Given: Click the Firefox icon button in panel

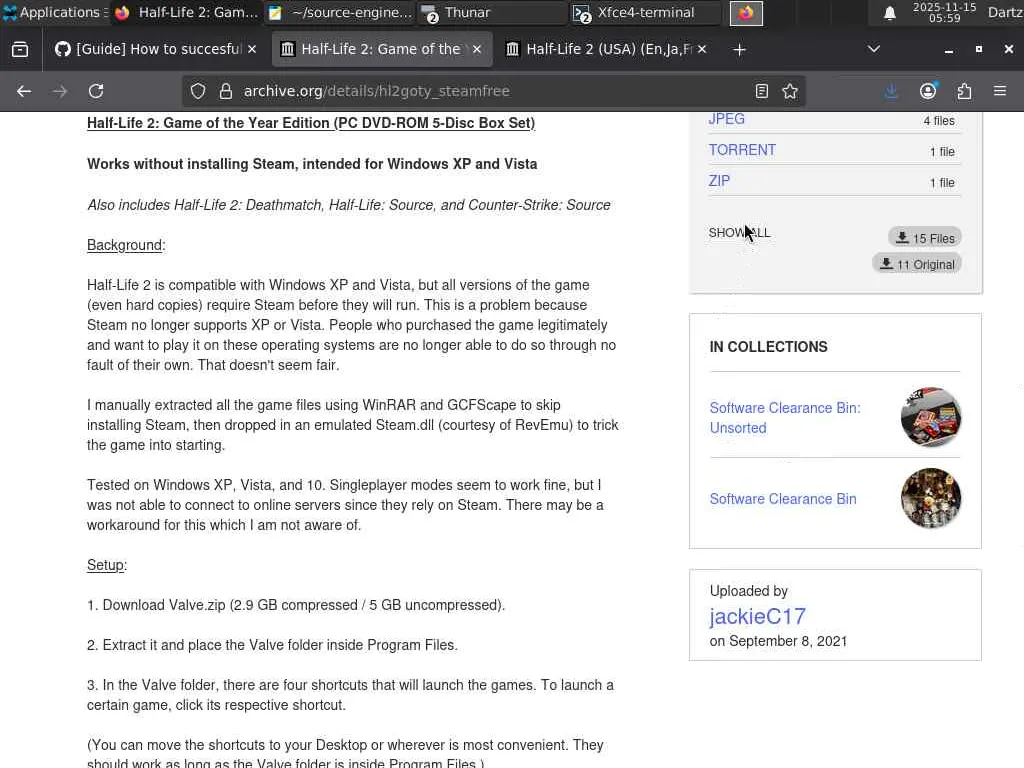Looking at the screenshot, I should pos(746,13).
